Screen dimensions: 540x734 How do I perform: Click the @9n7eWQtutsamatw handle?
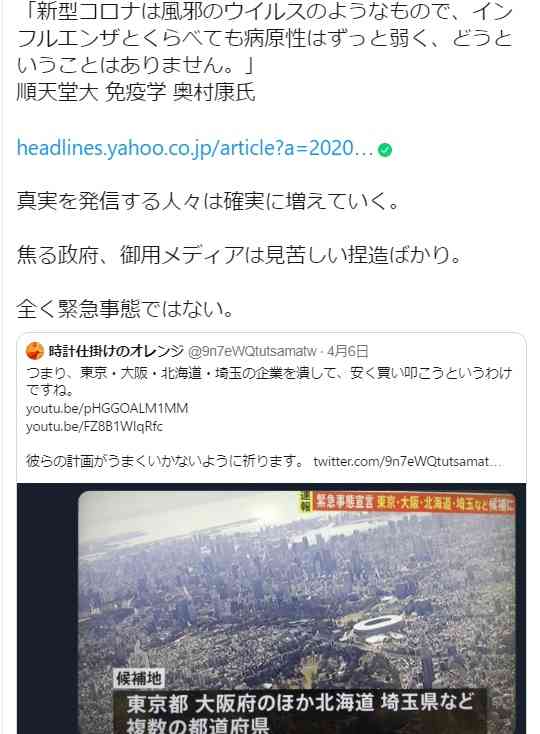tap(252, 351)
